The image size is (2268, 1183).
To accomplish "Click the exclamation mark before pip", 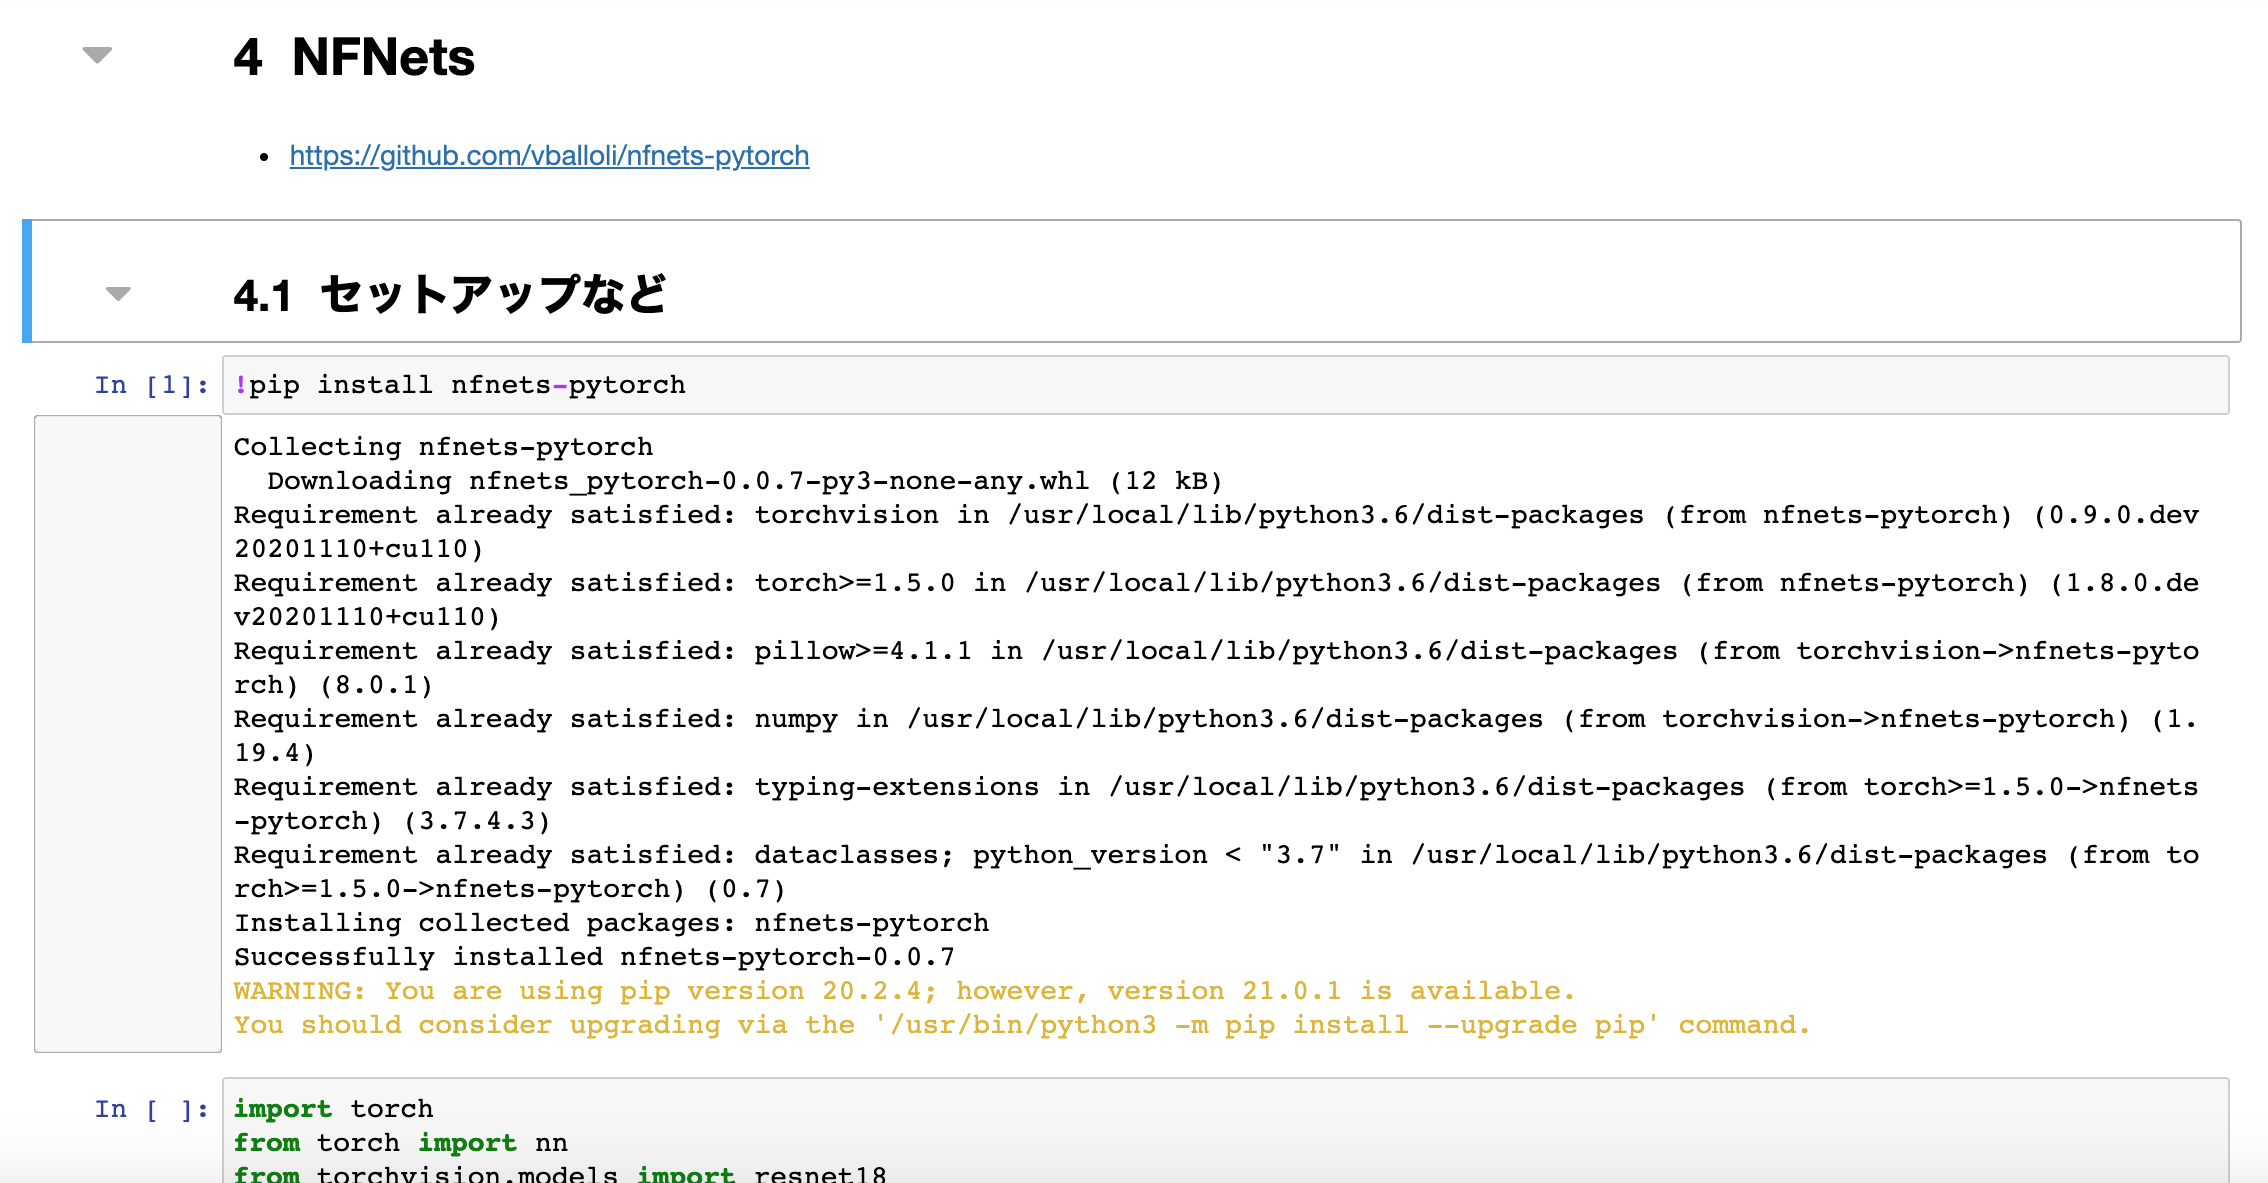I will [240, 385].
